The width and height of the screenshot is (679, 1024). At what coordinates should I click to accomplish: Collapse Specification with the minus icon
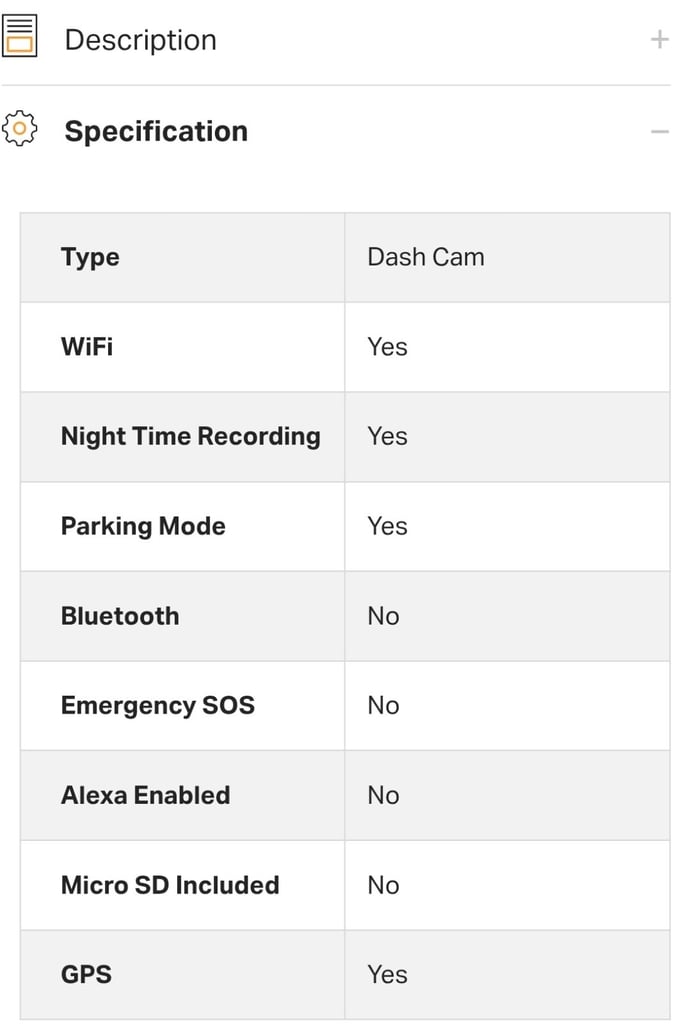pyautogui.click(x=659, y=132)
